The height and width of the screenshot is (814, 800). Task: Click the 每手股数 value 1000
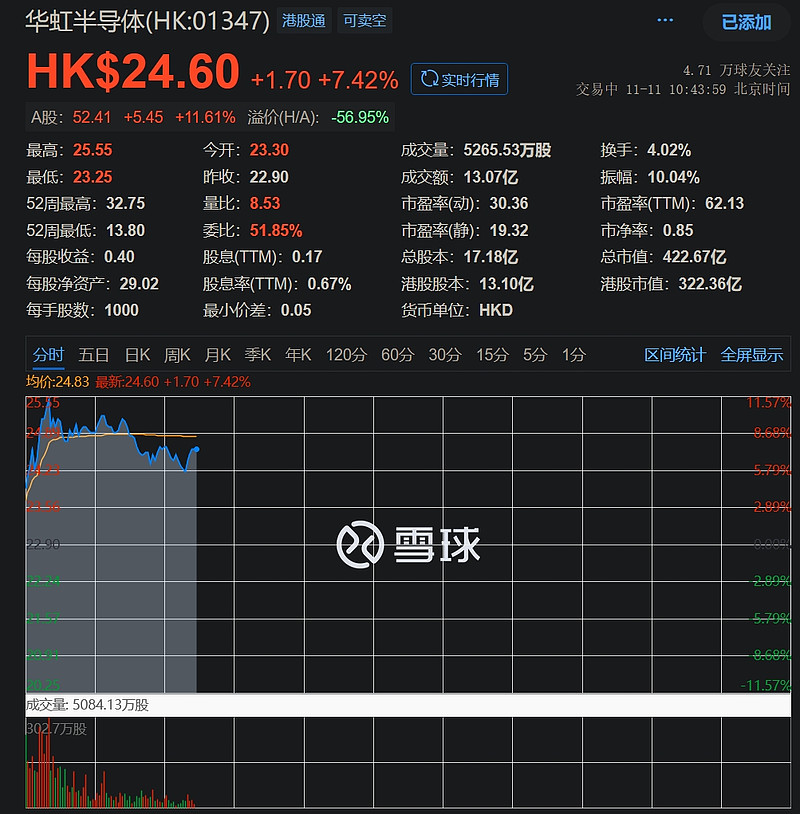121,310
